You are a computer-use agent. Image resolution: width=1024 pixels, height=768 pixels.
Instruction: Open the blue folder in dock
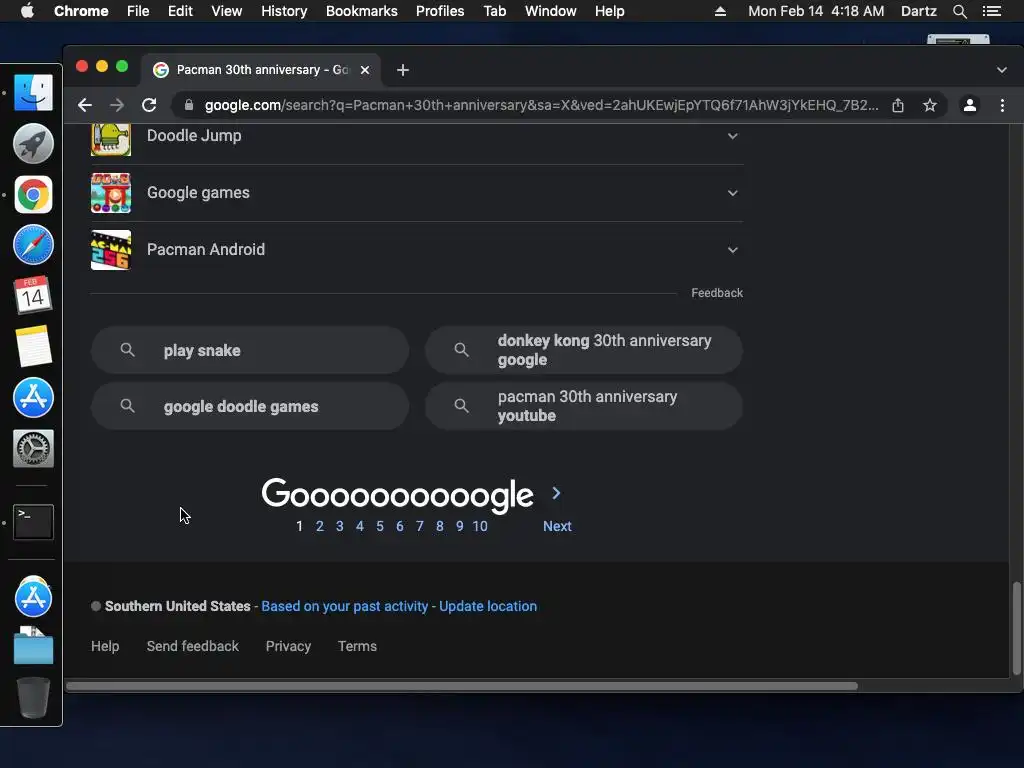pos(33,647)
